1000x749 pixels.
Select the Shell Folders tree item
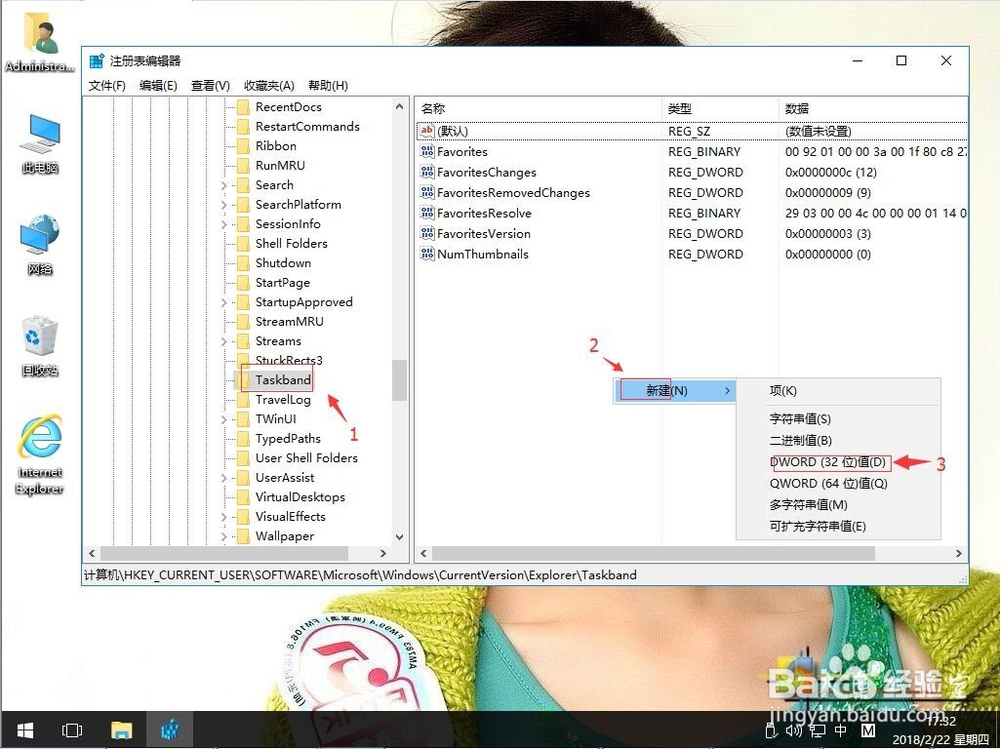click(x=291, y=243)
